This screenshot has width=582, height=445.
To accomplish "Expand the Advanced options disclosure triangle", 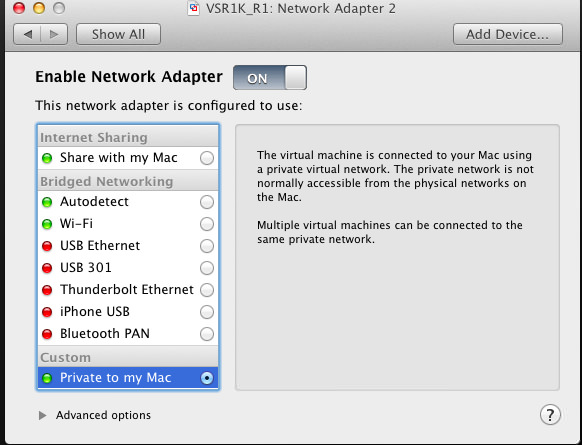I will (43, 415).
